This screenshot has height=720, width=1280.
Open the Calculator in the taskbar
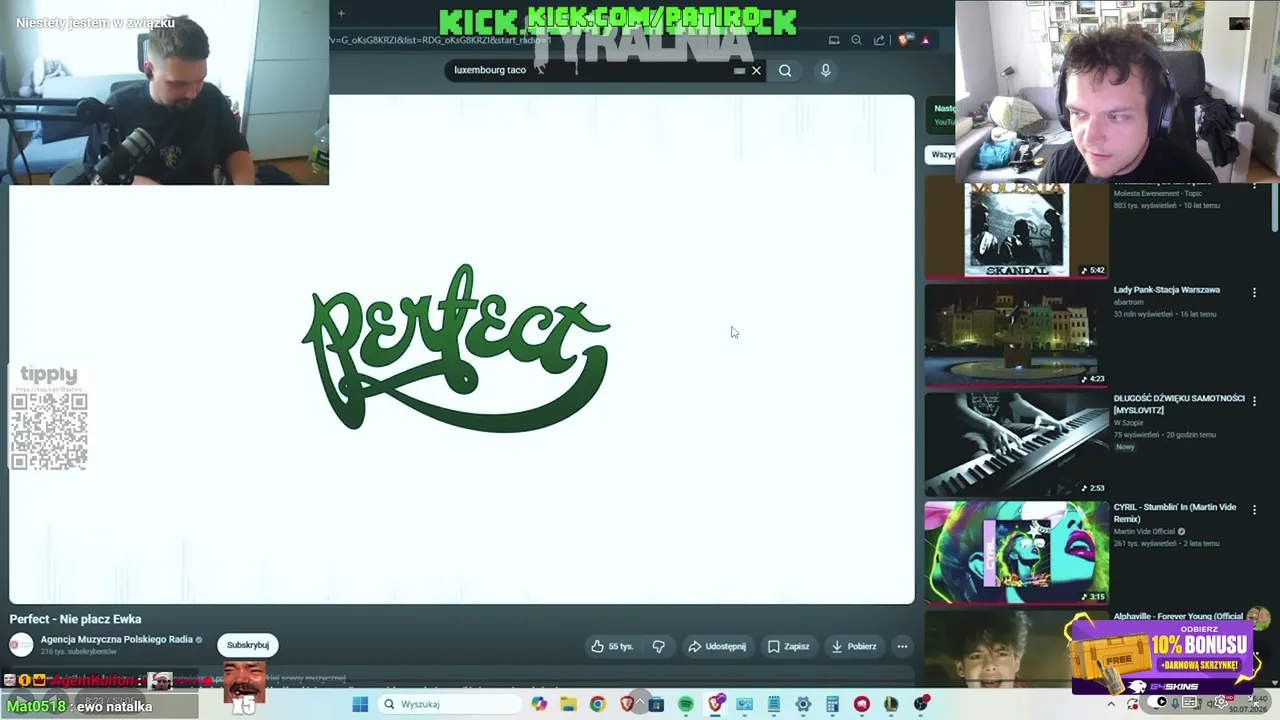(x=832, y=704)
